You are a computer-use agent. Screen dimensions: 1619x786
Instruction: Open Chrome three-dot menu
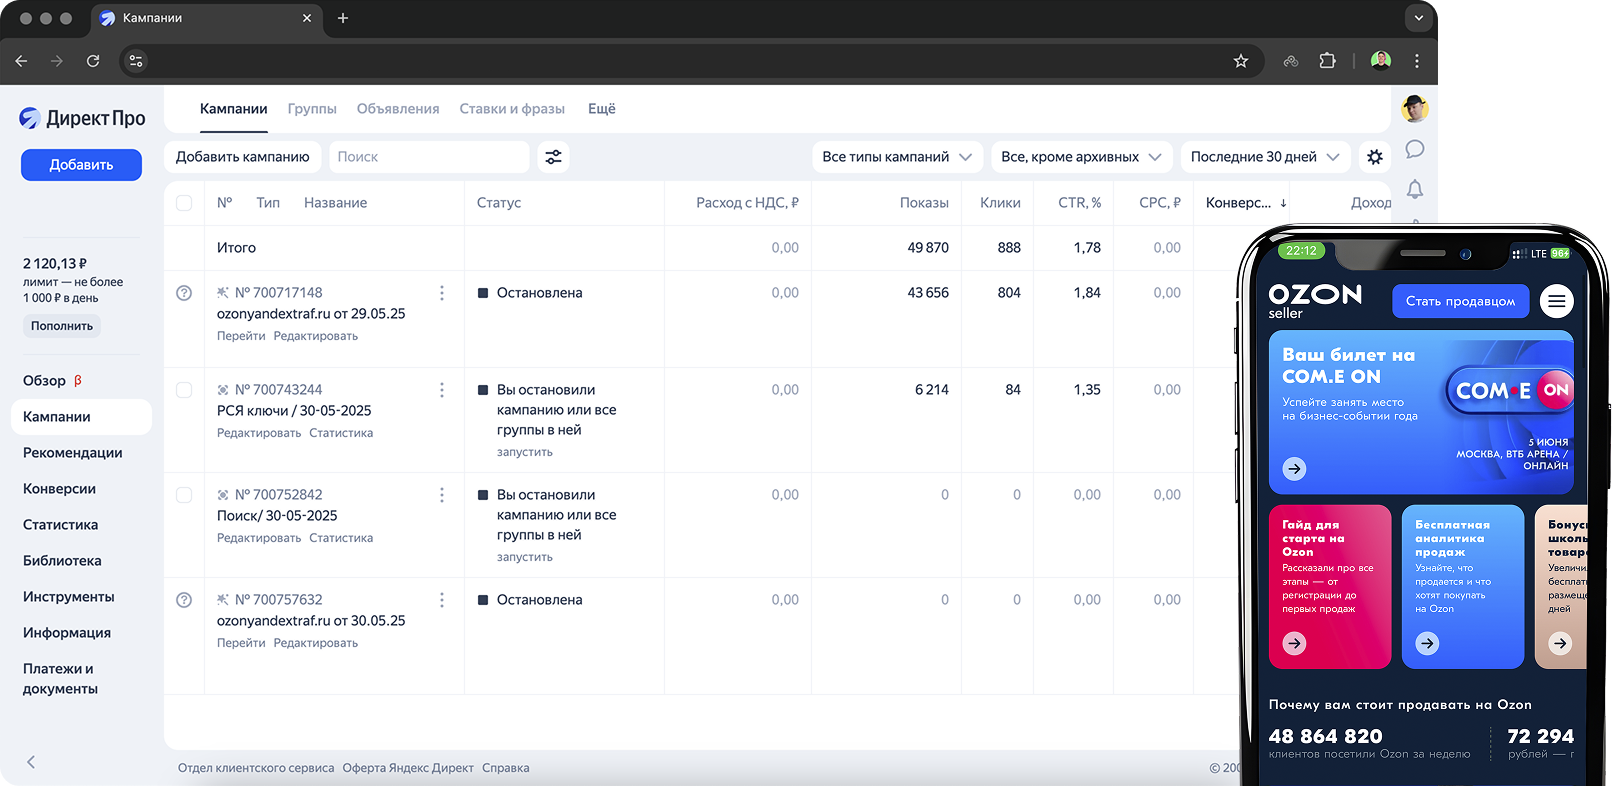(1417, 61)
